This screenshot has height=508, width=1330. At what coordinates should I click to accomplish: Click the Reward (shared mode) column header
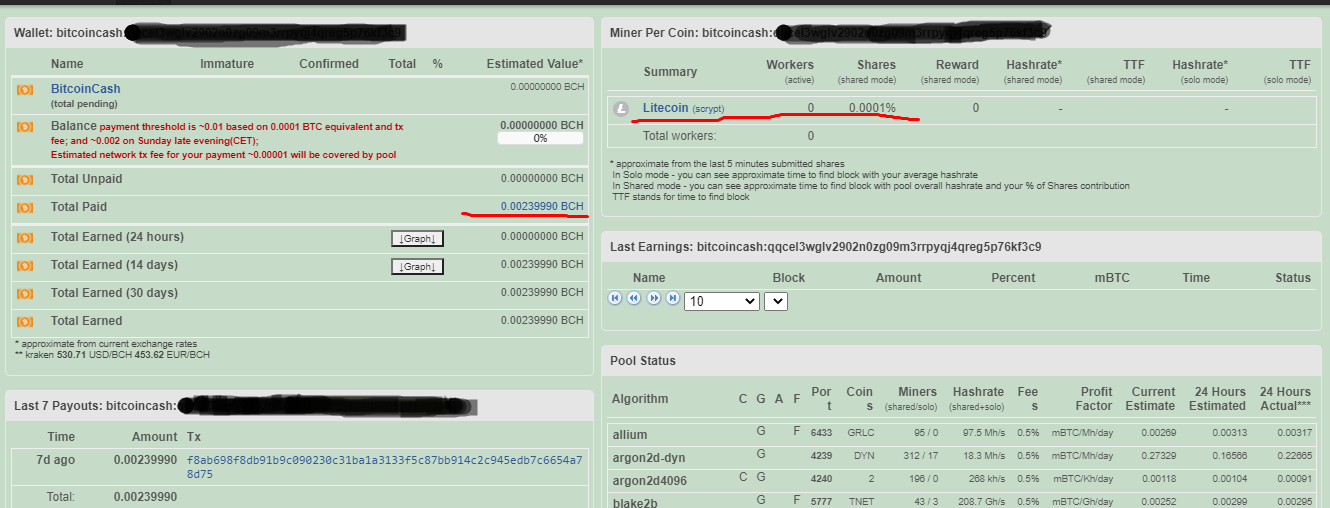(950, 71)
